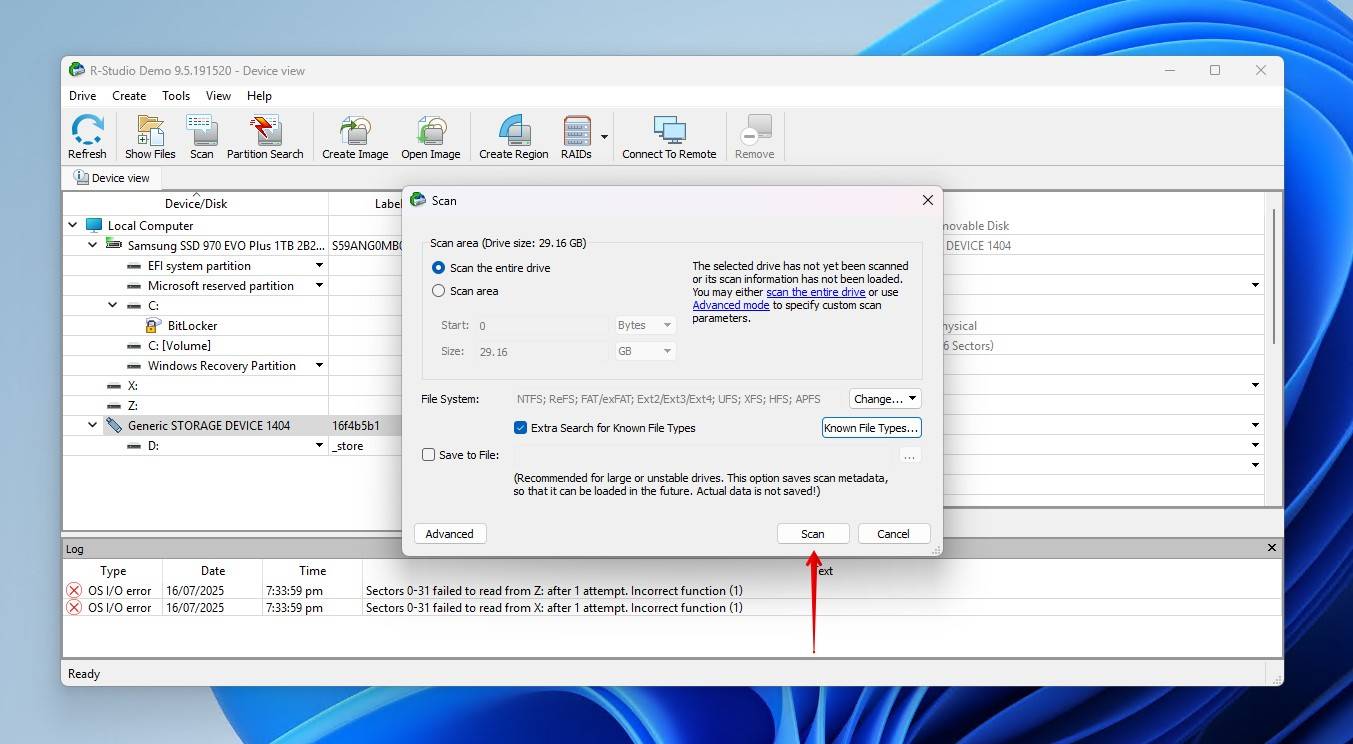The width and height of the screenshot is (1353, 744).
Task: Start Partition Search from the toolbar
Action: 265,137
